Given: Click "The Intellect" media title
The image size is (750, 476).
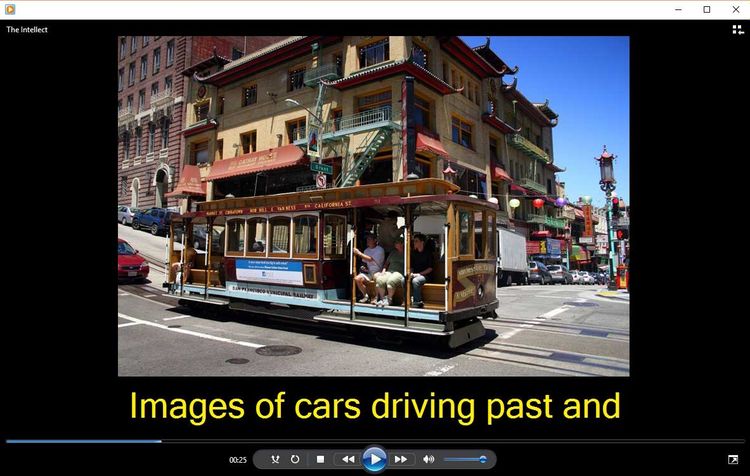Looking at the screenshot, I should tap(27, 30).
